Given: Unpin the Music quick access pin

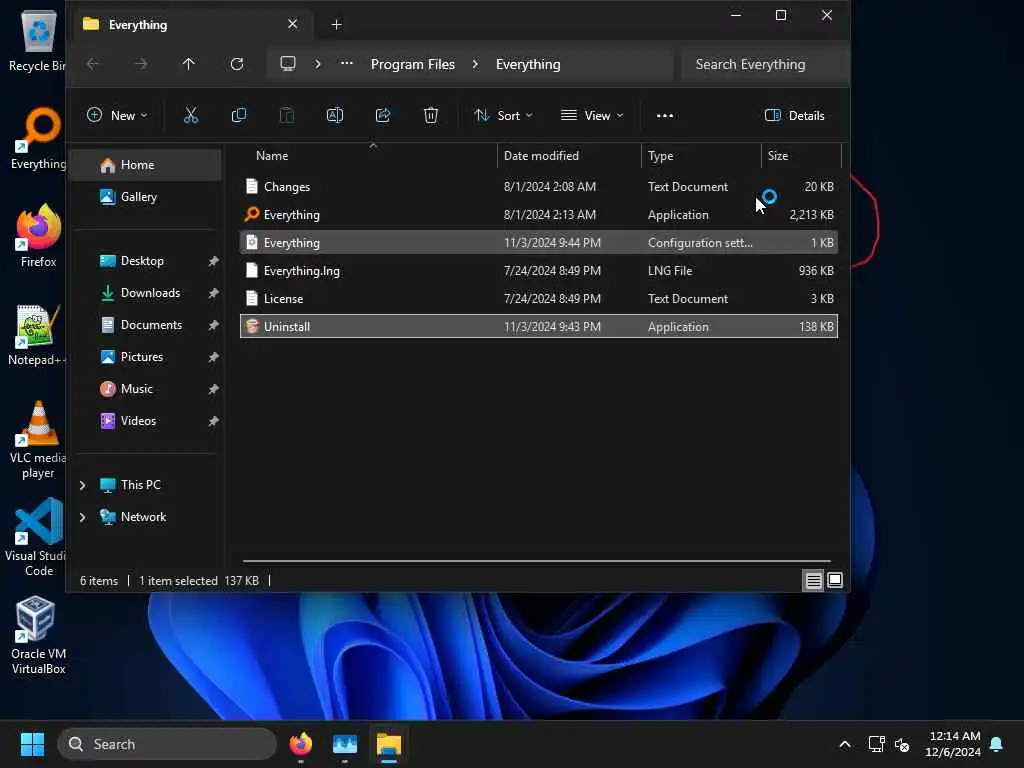Looking at the screenshot, I should tap(213, 389).
